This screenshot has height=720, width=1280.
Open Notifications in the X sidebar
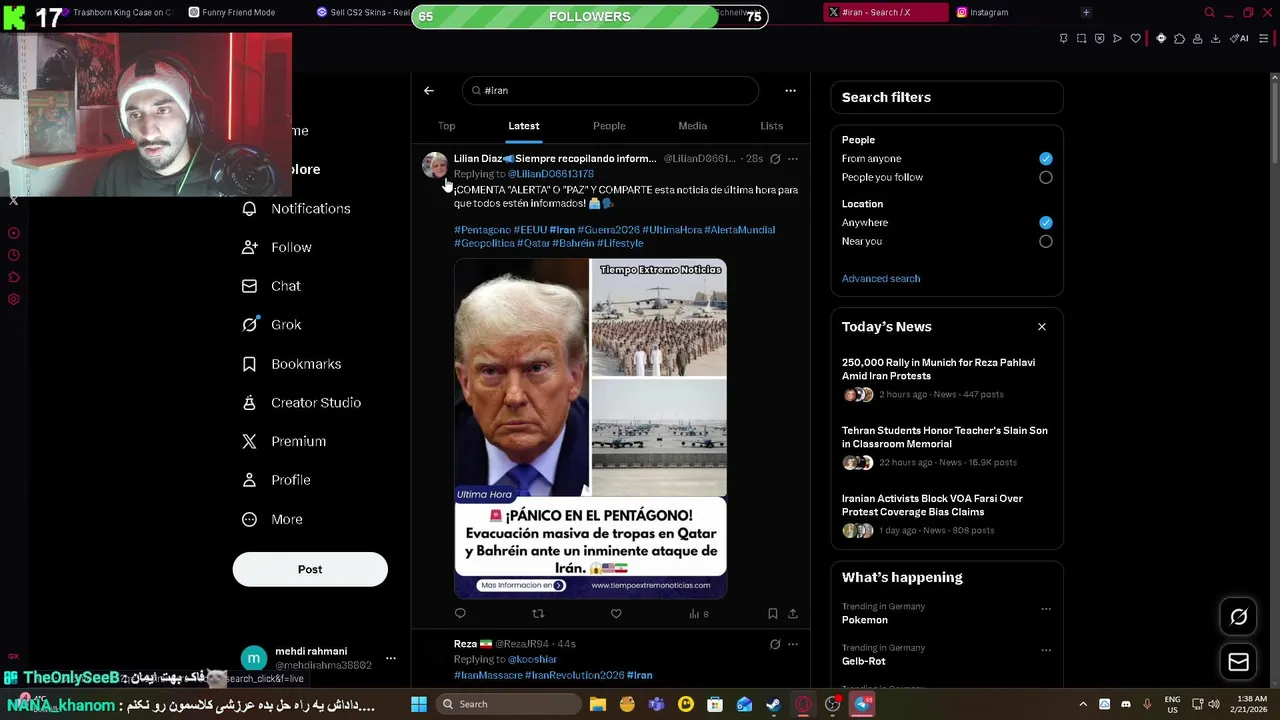click(296, 208)
